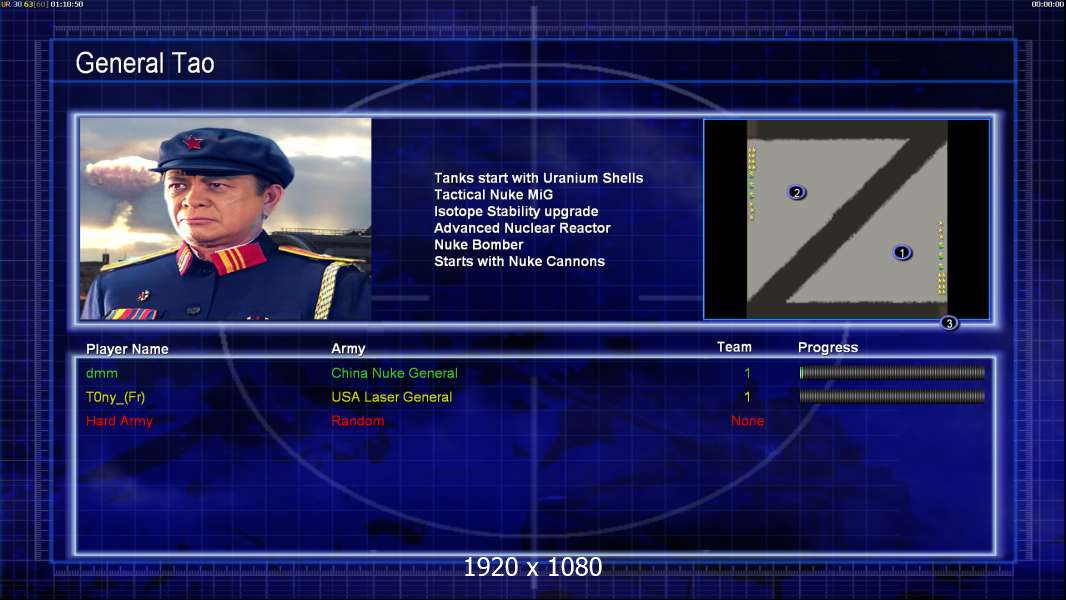The height and width of the screenshot is (600, 1066).
Task: Click team number for T0ny_(Fr)
Action: tap(747, 397)
